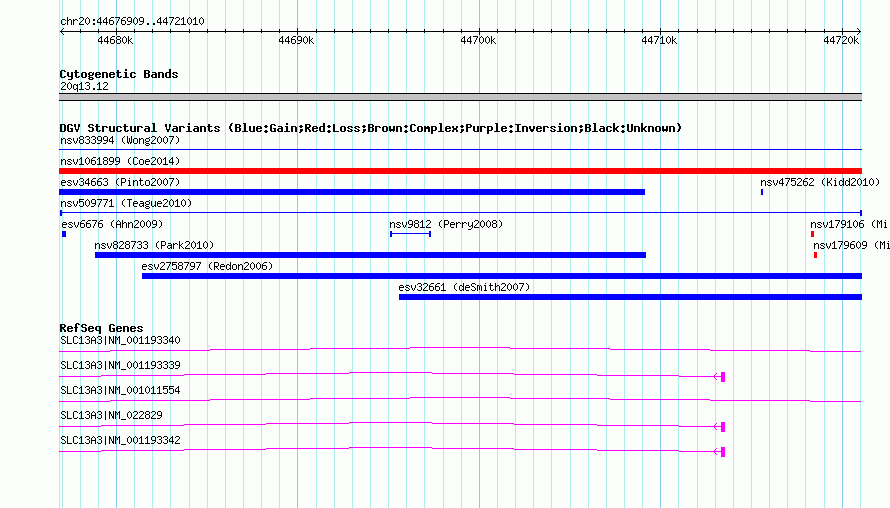Click the ruler's left arrow end
This screenshot has width=890, height=508.
coord(62,31)
